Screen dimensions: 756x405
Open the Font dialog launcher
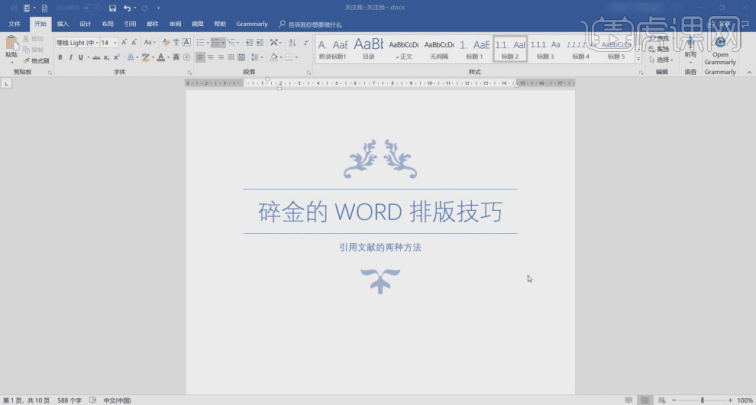click(189, 72)
